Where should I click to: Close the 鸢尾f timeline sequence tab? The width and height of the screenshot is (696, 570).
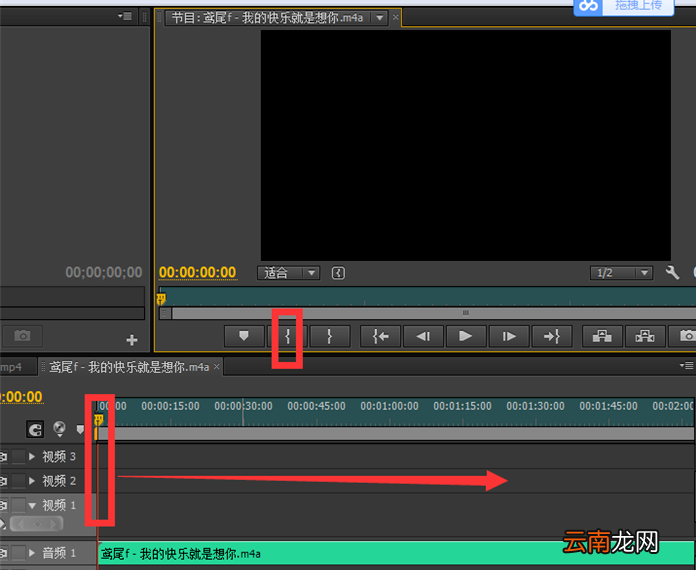coord(217,367)
